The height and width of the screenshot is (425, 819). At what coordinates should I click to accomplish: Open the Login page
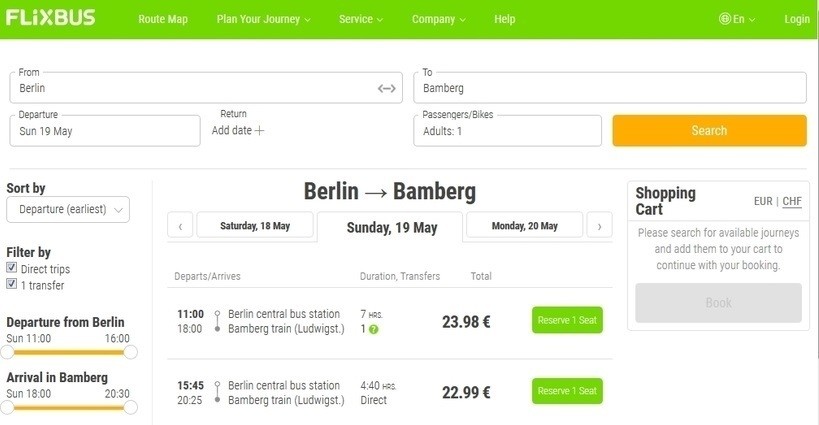[797, 19]
